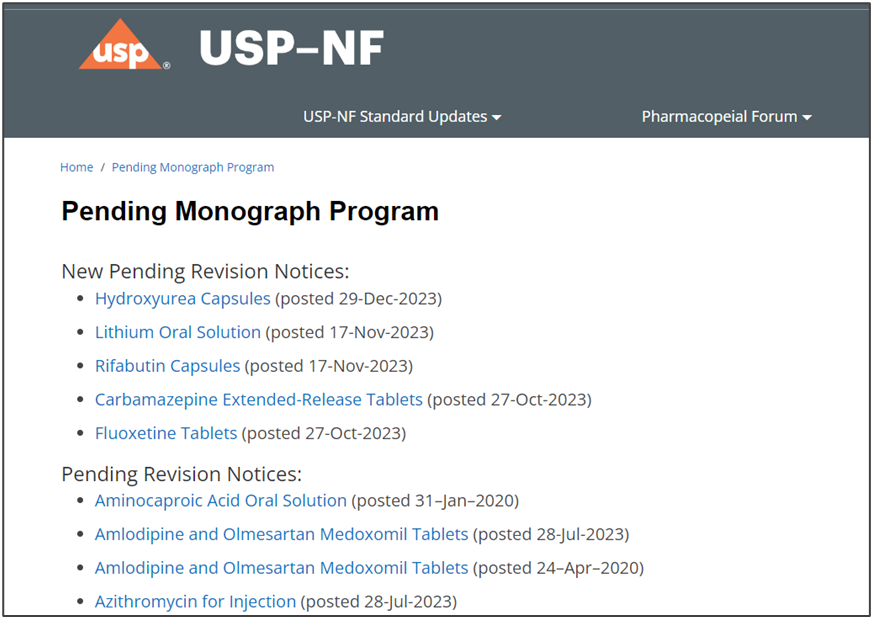Open the Fluoxetine Tablets notice
This screenshot has height=621, width=874.
(166, 433)
